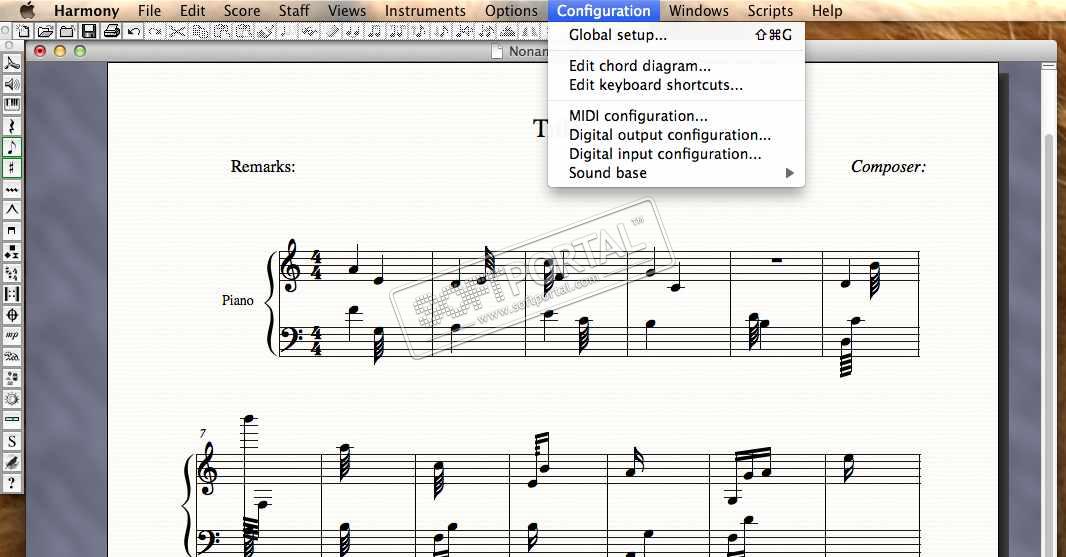The image size is (1066, 557).
Task: Click measure number 7 above the second system
Action: pyautogui.click(x=203, y=433)
